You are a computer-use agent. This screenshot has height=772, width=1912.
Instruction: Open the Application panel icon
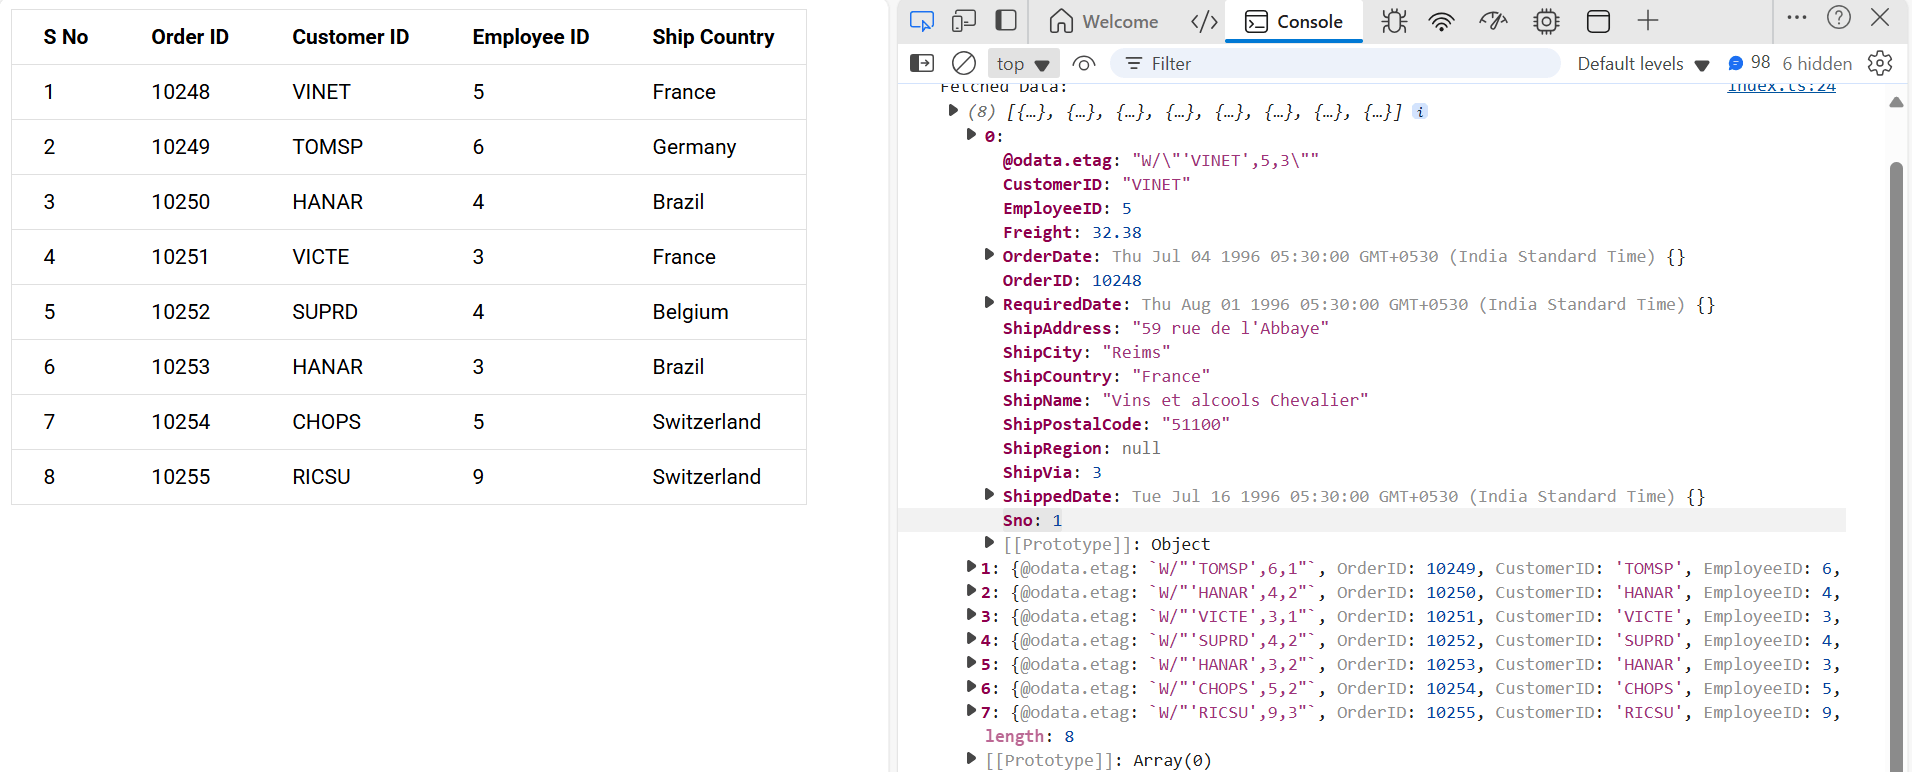coord(1598,21)
